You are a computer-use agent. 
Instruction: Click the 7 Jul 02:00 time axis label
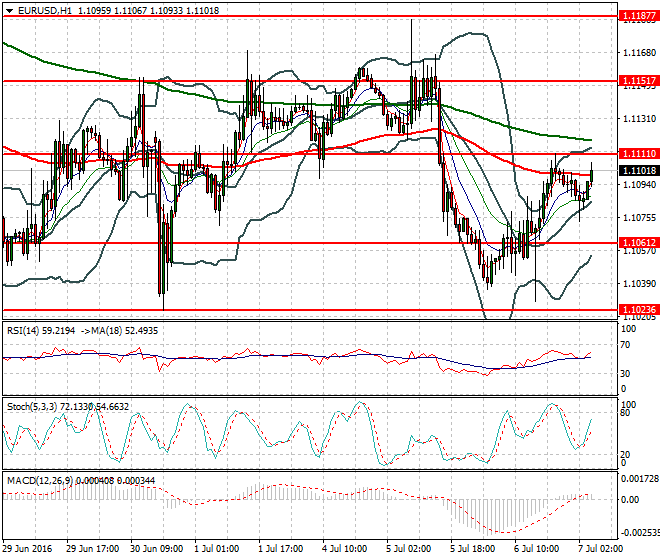(600, 549)
